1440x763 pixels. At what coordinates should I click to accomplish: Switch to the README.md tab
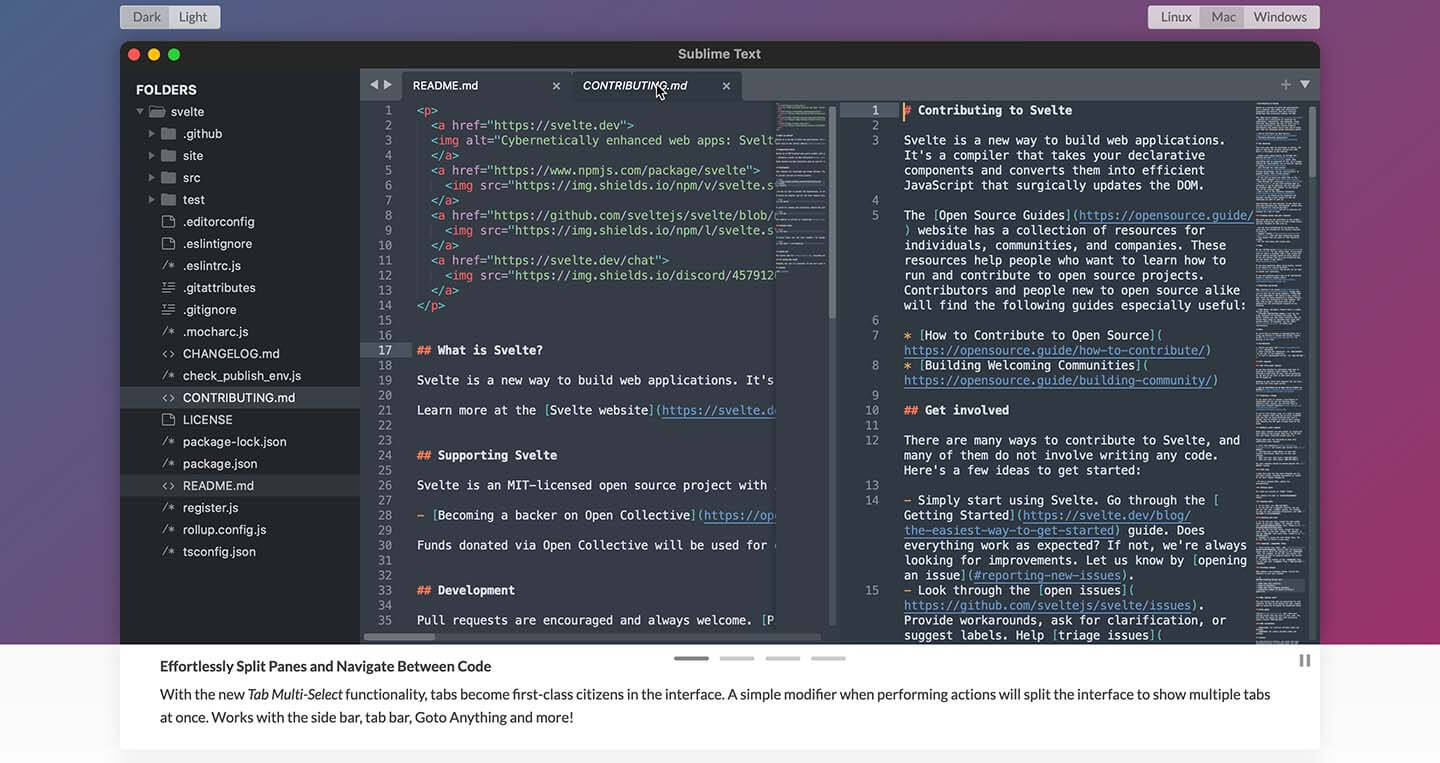[x=487, y=86]
